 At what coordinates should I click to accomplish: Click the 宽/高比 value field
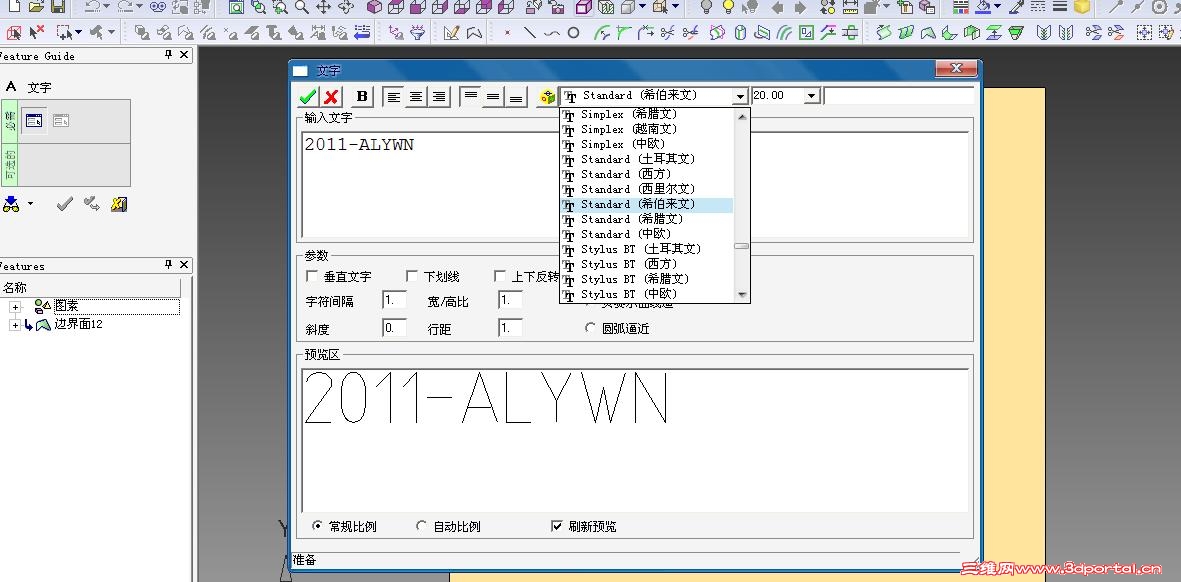[510, 300]
